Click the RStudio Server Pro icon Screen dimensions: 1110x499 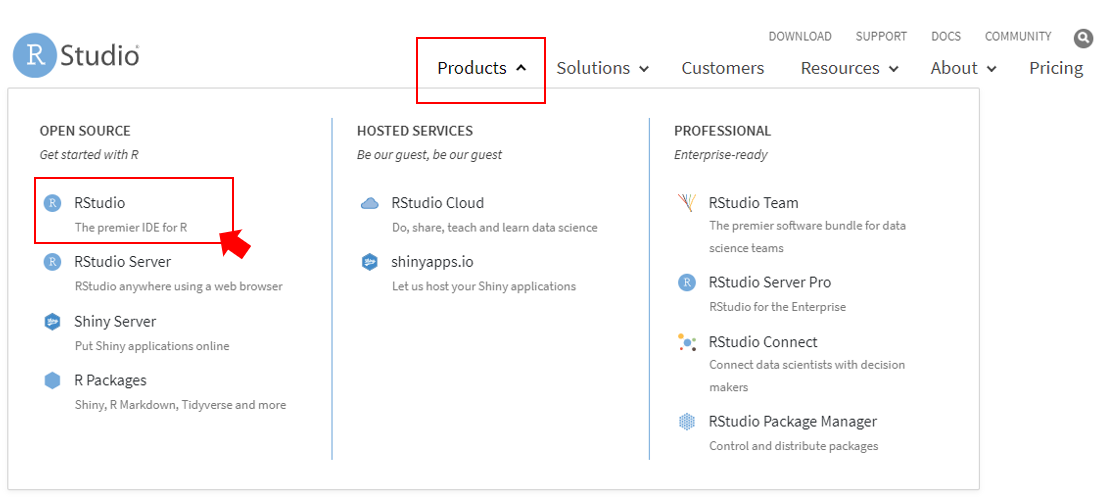pyautogui.click(x=687, y=282)
